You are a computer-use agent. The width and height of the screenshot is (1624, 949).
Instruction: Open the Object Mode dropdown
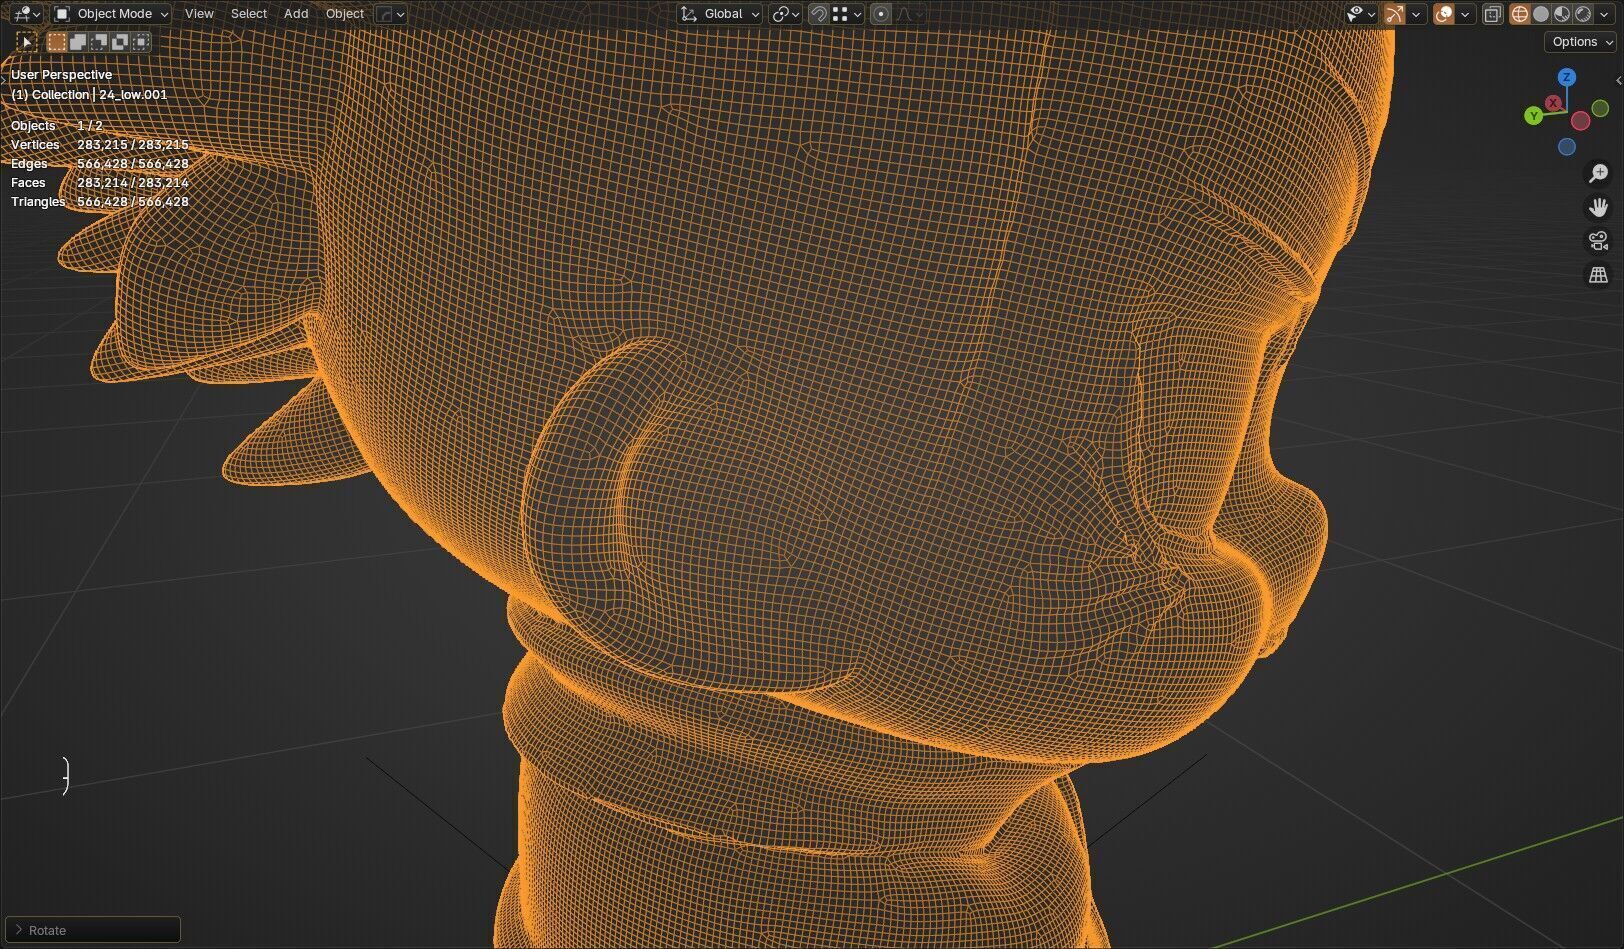tap(112, 14)
